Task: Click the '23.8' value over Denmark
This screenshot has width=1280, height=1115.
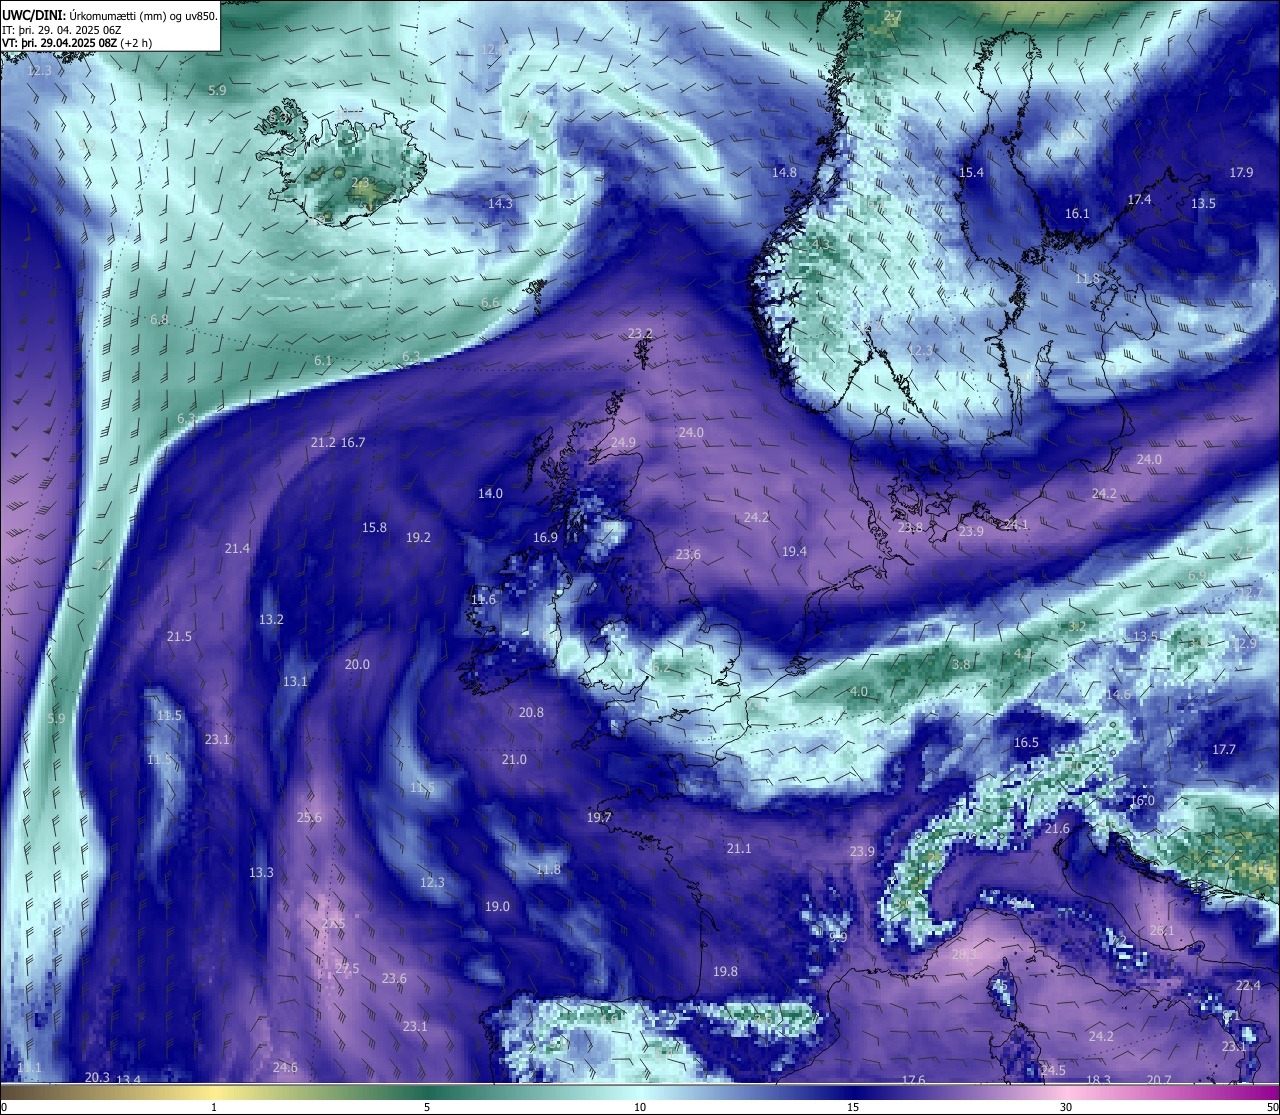Action: [x=910, y=527]
